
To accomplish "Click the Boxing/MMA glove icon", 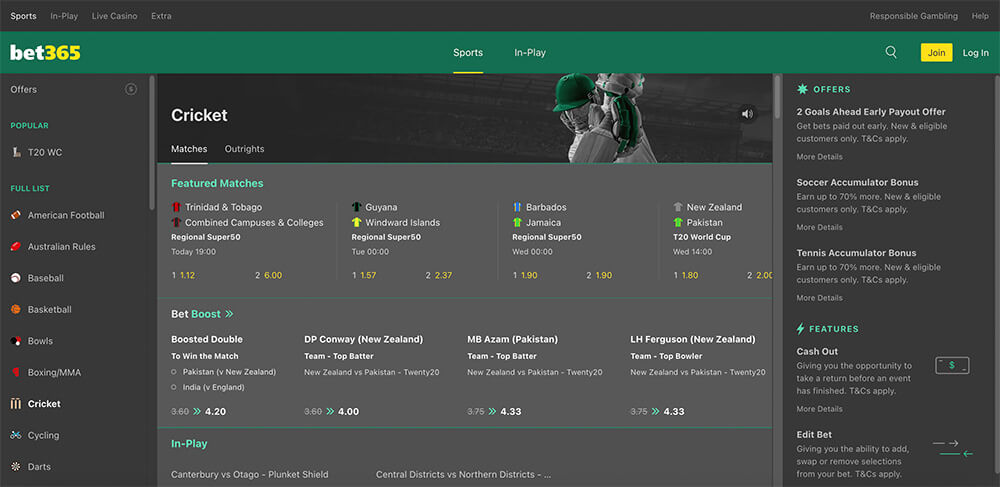I will pos(16,372).
